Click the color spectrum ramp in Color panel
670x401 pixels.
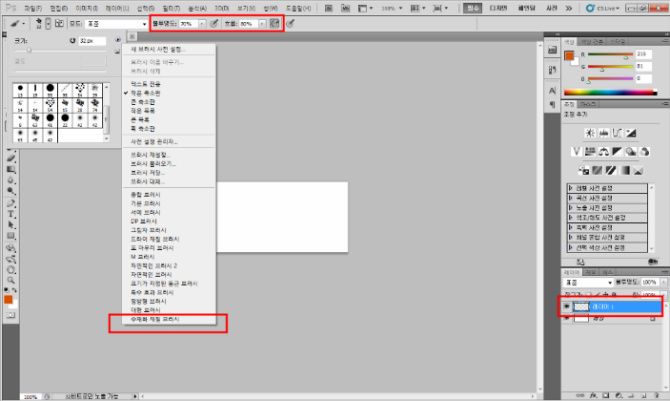(610, 92)
